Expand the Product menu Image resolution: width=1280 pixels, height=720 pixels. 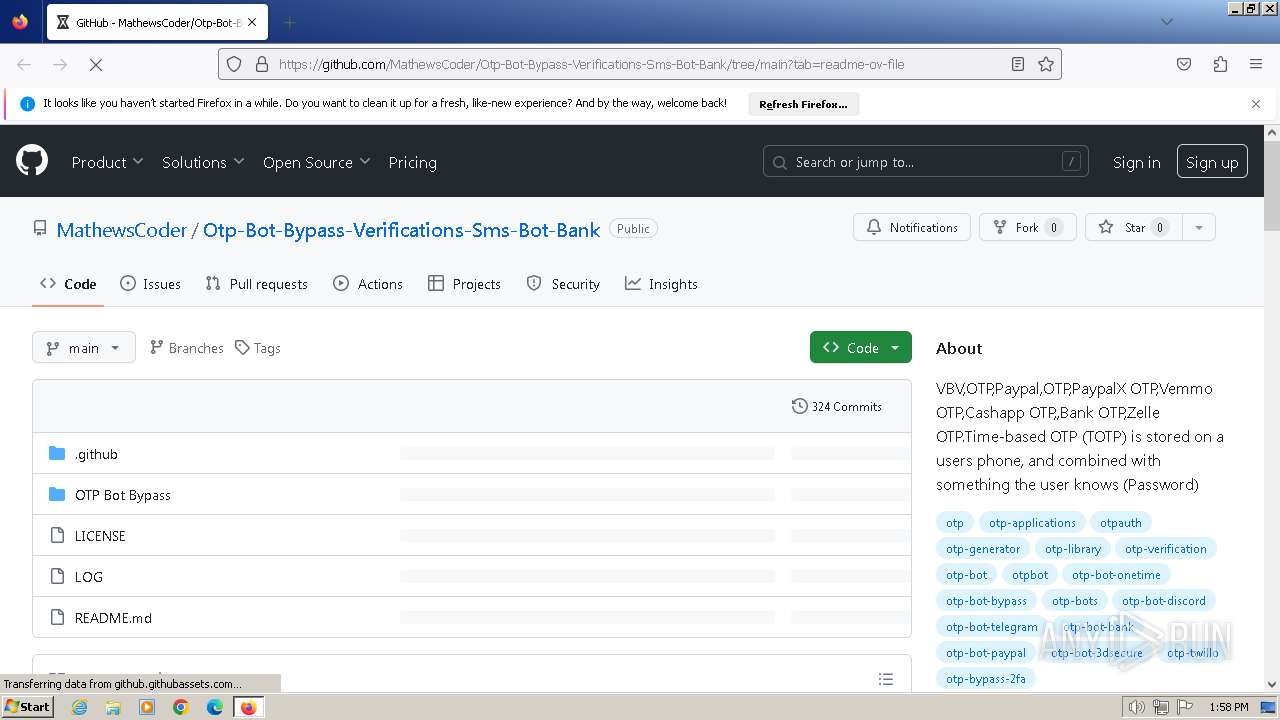pyautogui.click(x=107, y=162)
